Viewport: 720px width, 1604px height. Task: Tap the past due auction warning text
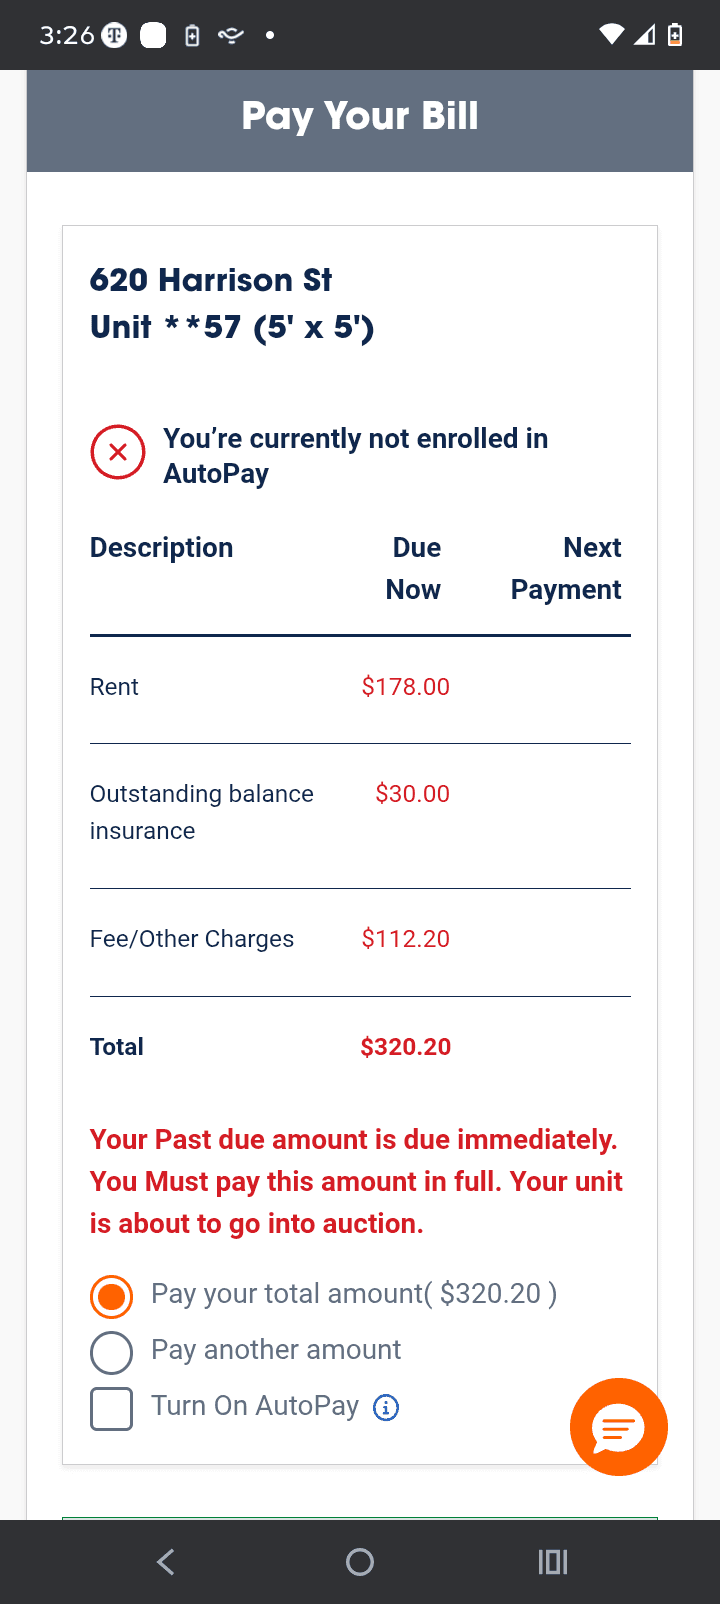tap(357, 1181)
